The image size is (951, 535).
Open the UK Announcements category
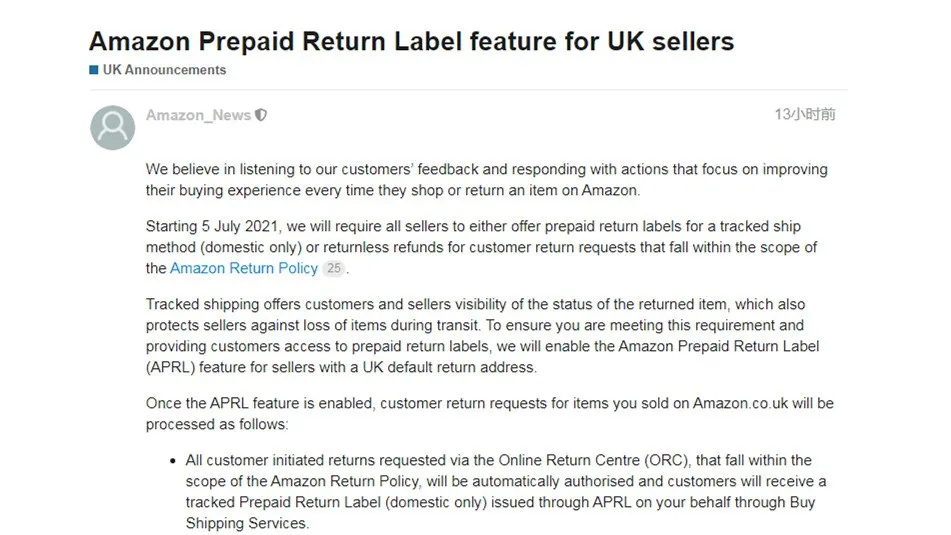click(164, 70)
